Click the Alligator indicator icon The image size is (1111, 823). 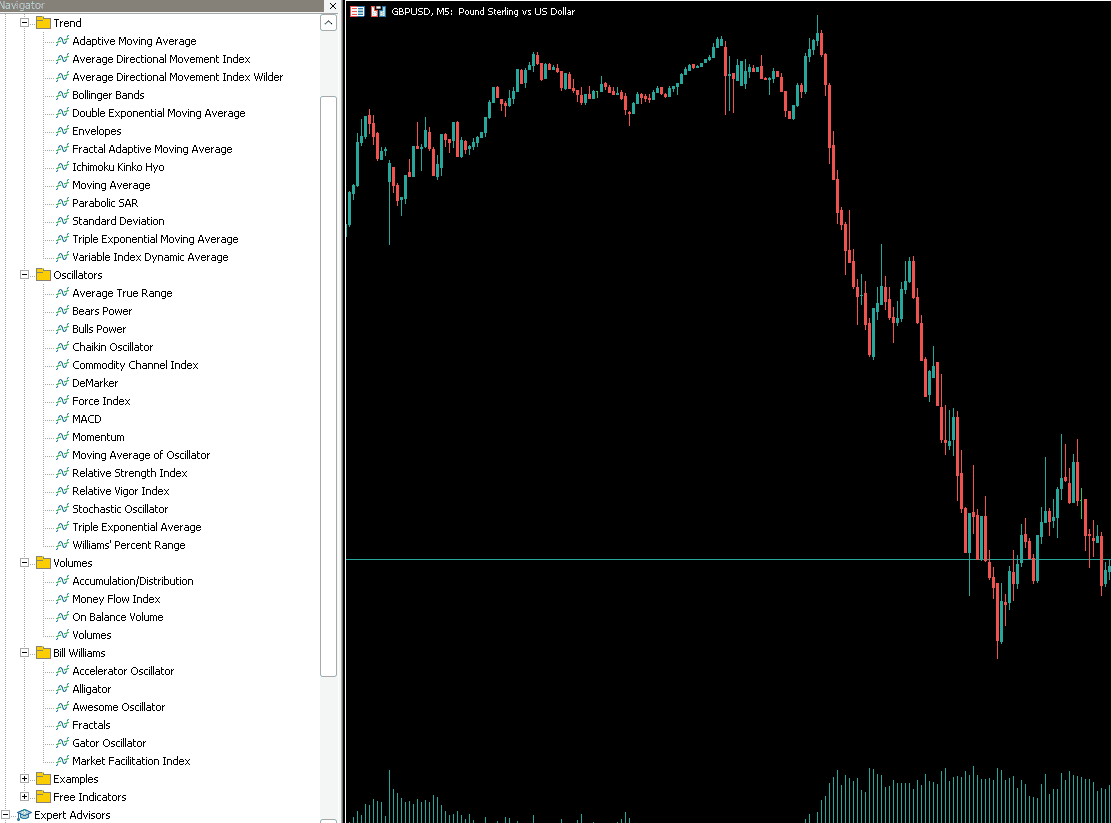point(62,689)
